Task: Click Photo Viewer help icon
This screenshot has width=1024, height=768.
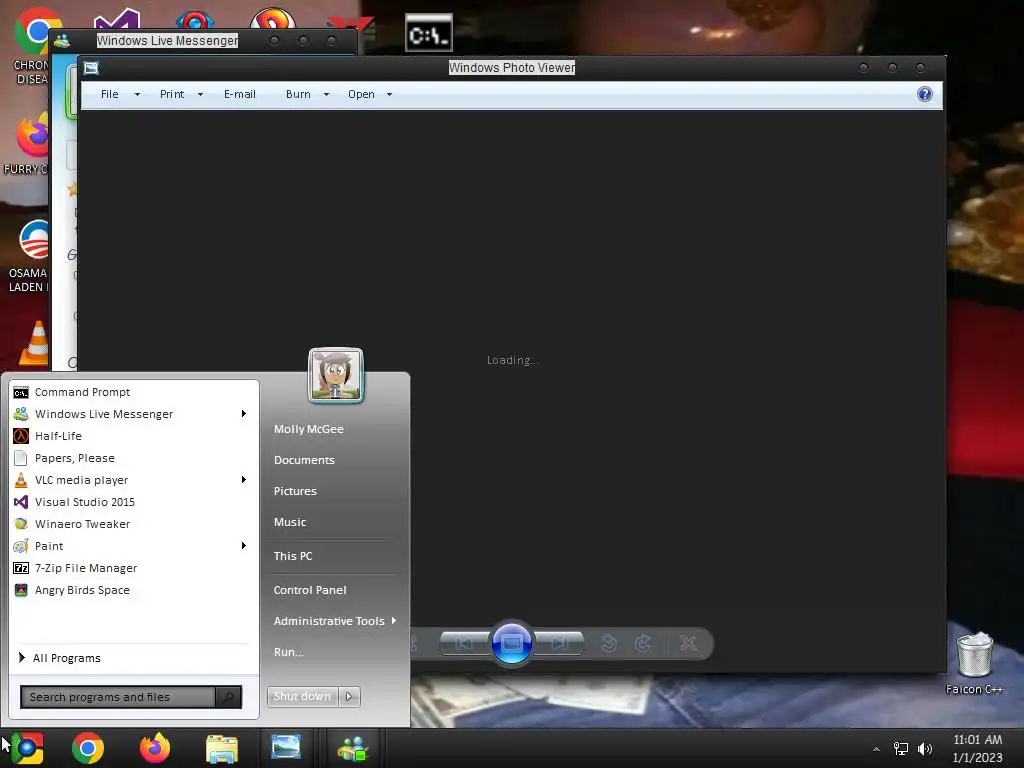Action: tap(925, 95)
